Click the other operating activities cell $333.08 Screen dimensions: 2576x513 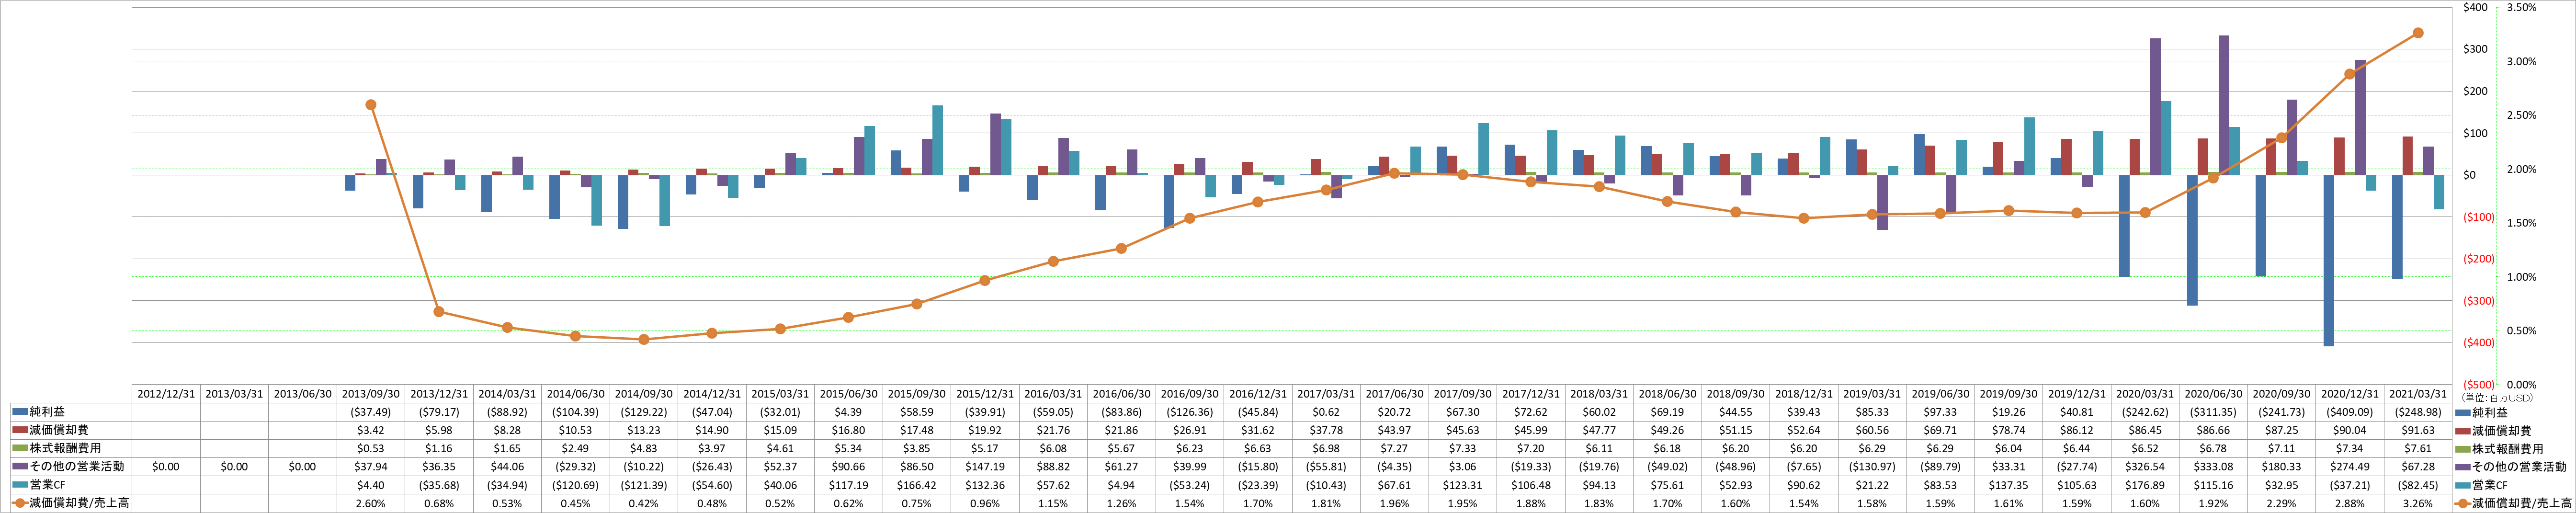coord(2213,466)
